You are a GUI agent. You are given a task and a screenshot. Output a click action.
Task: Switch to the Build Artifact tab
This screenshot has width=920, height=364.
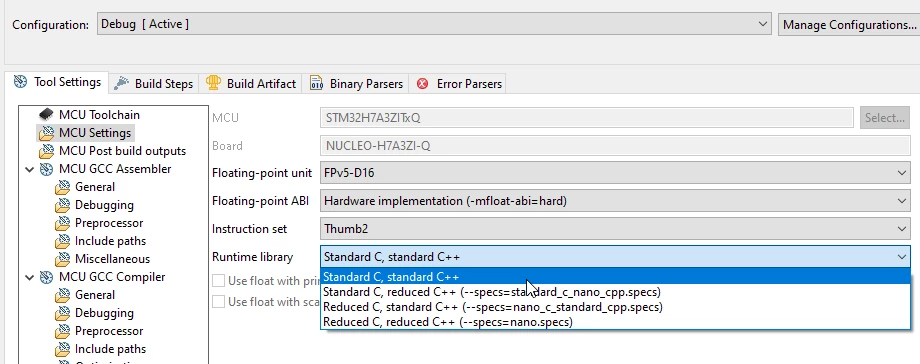click(x=251, y=83)
